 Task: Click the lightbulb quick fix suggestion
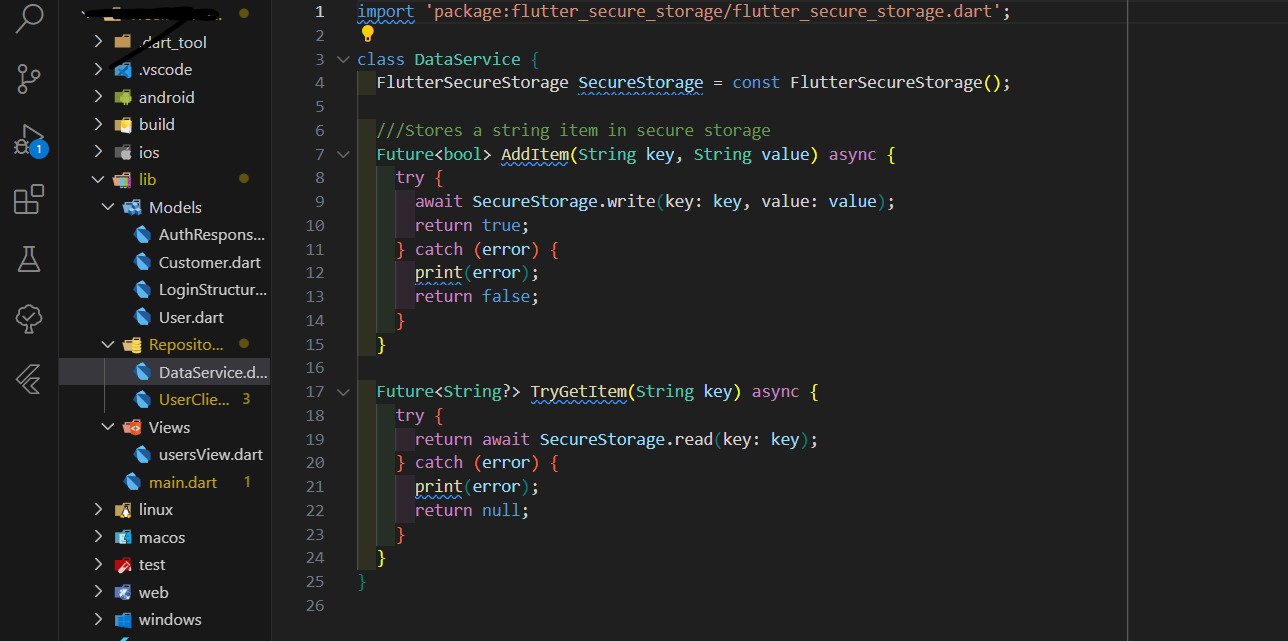click(x=367, y=33)
